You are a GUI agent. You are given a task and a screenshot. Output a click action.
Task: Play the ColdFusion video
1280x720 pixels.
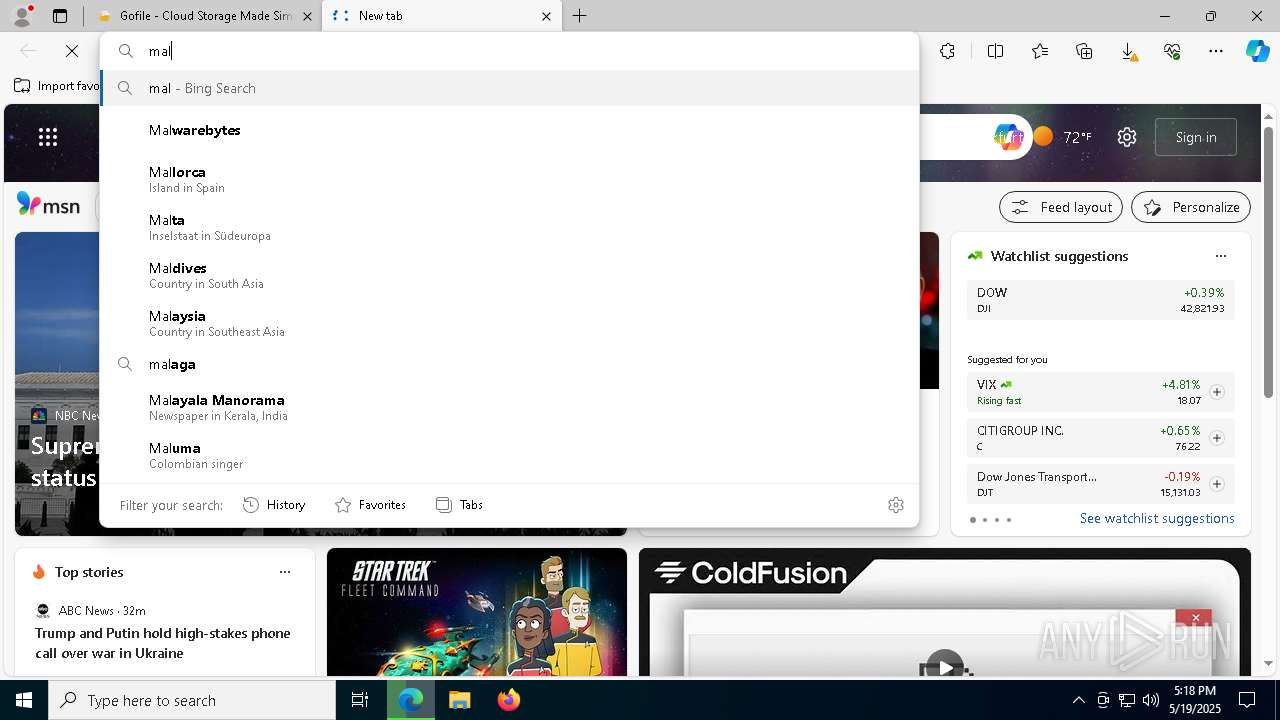click(x=944, y=666)
